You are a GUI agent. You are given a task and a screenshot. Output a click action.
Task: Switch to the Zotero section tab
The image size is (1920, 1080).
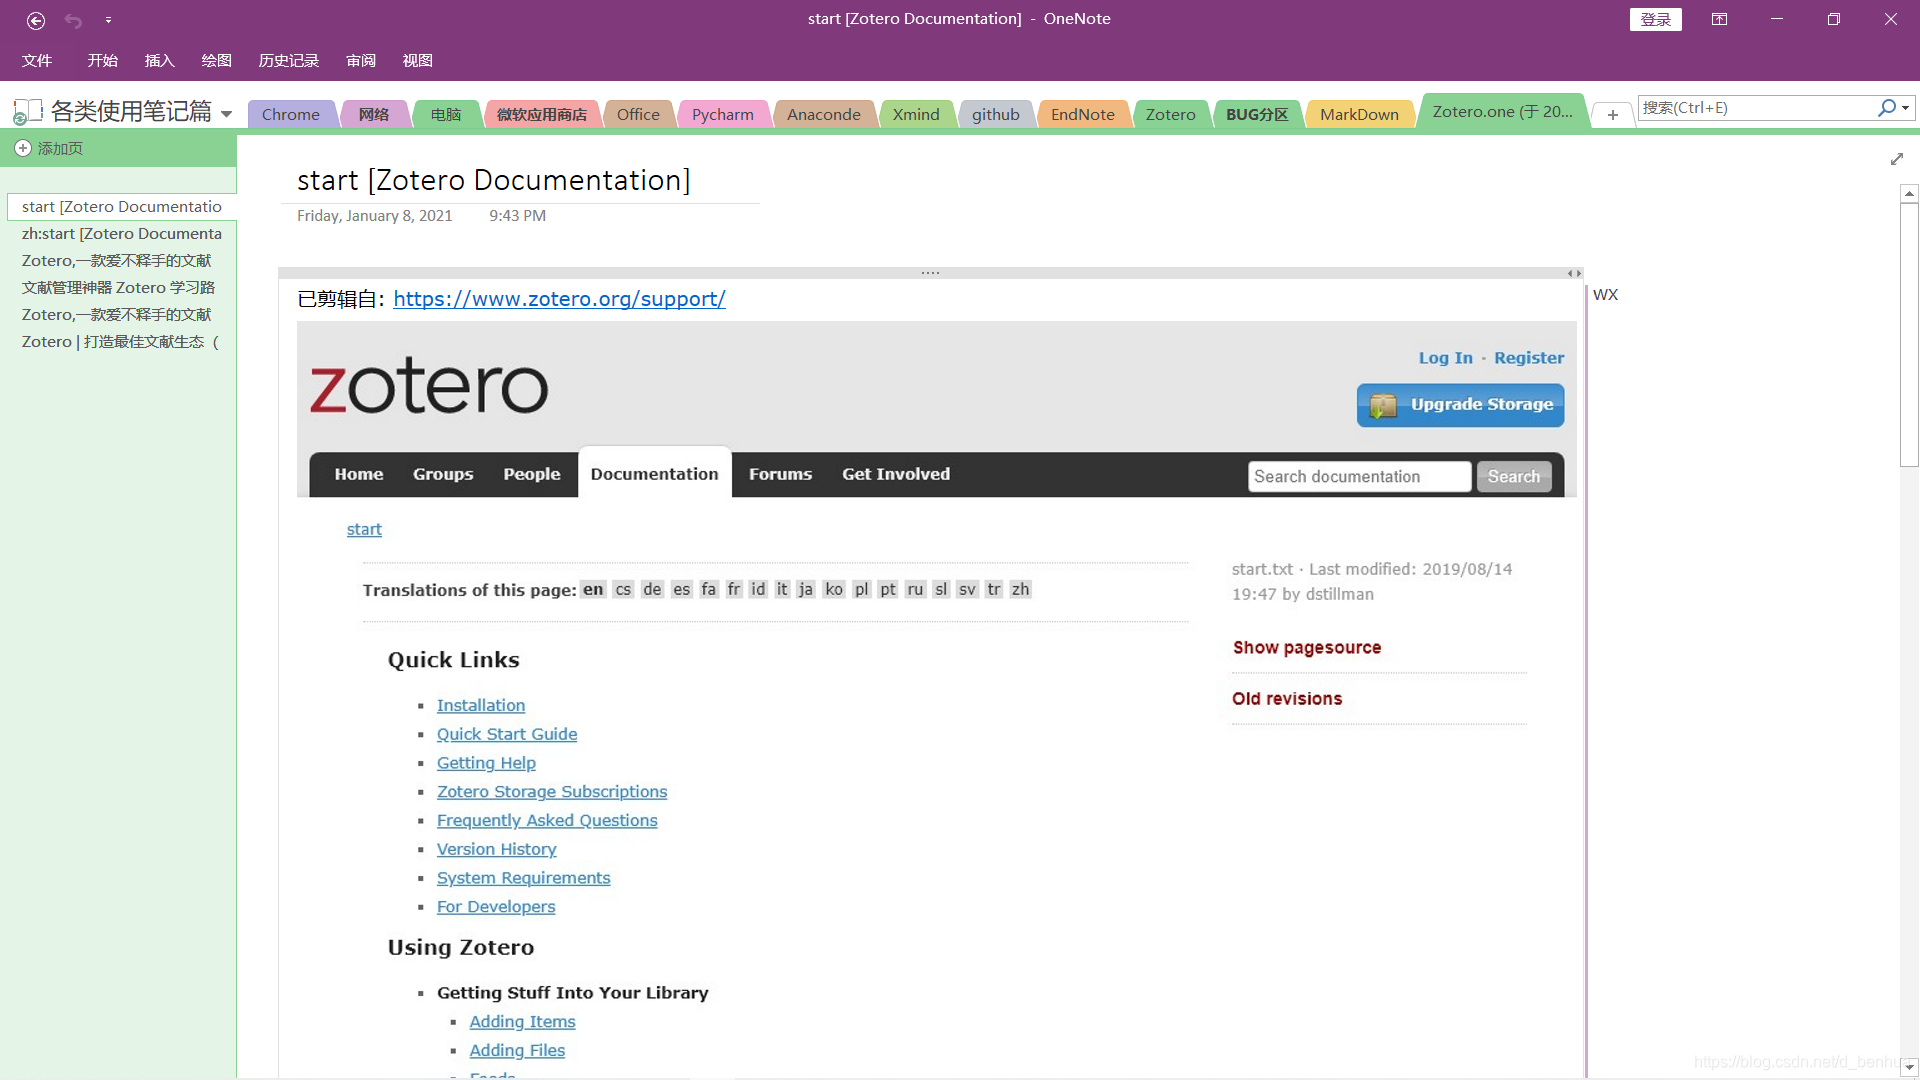(1170, 114)
